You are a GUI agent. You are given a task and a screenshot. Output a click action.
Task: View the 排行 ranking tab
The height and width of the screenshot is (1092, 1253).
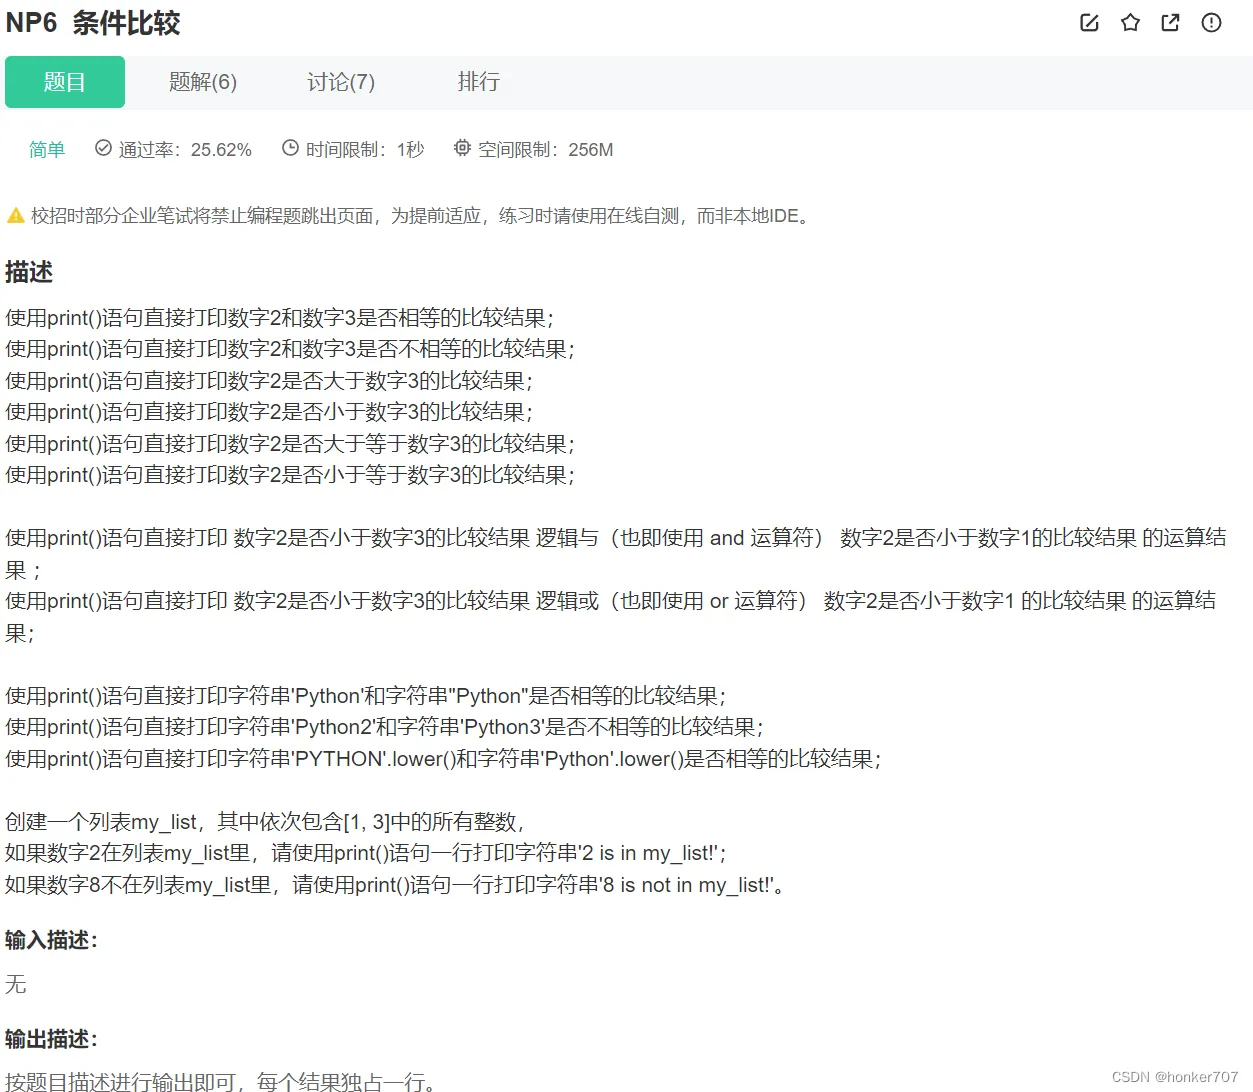[x=479, y=82]
